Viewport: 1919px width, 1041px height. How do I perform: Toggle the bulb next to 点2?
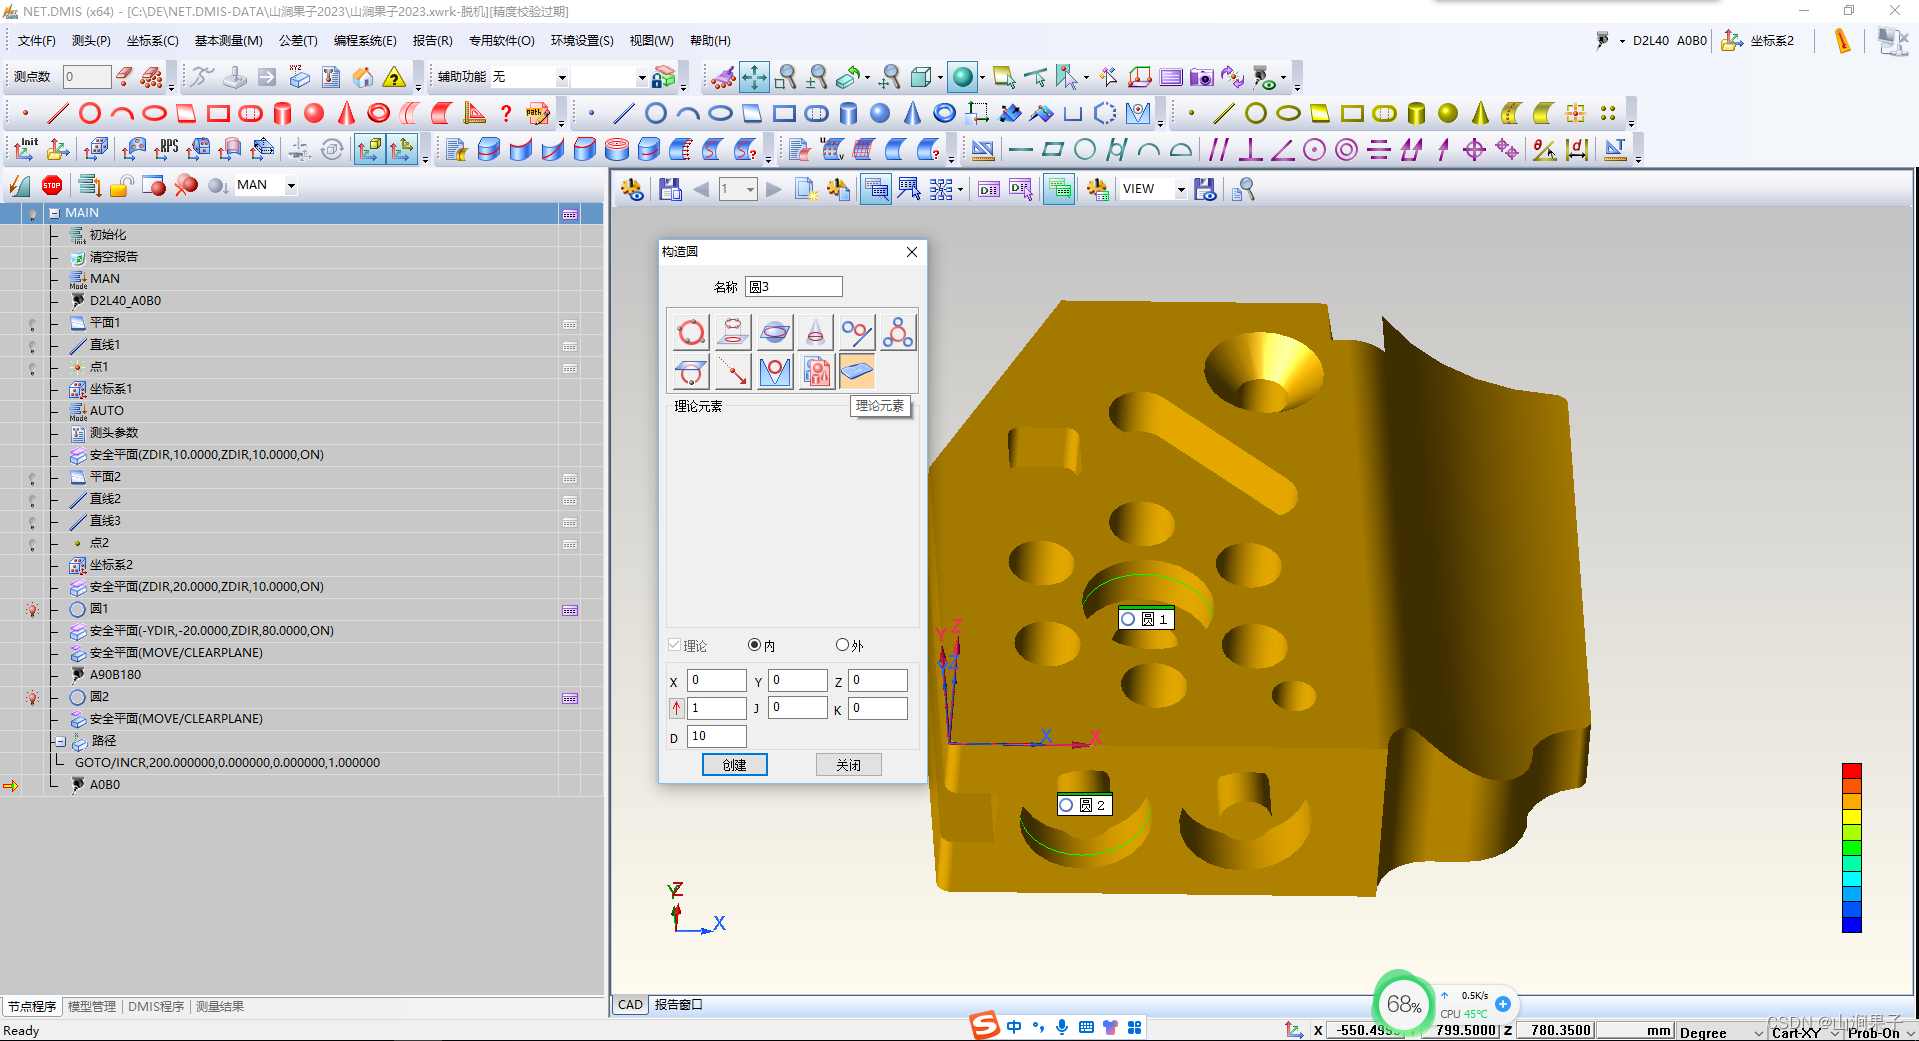click(32, 543)
